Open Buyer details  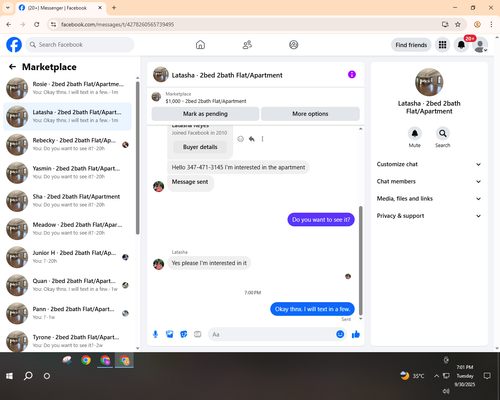200,147
